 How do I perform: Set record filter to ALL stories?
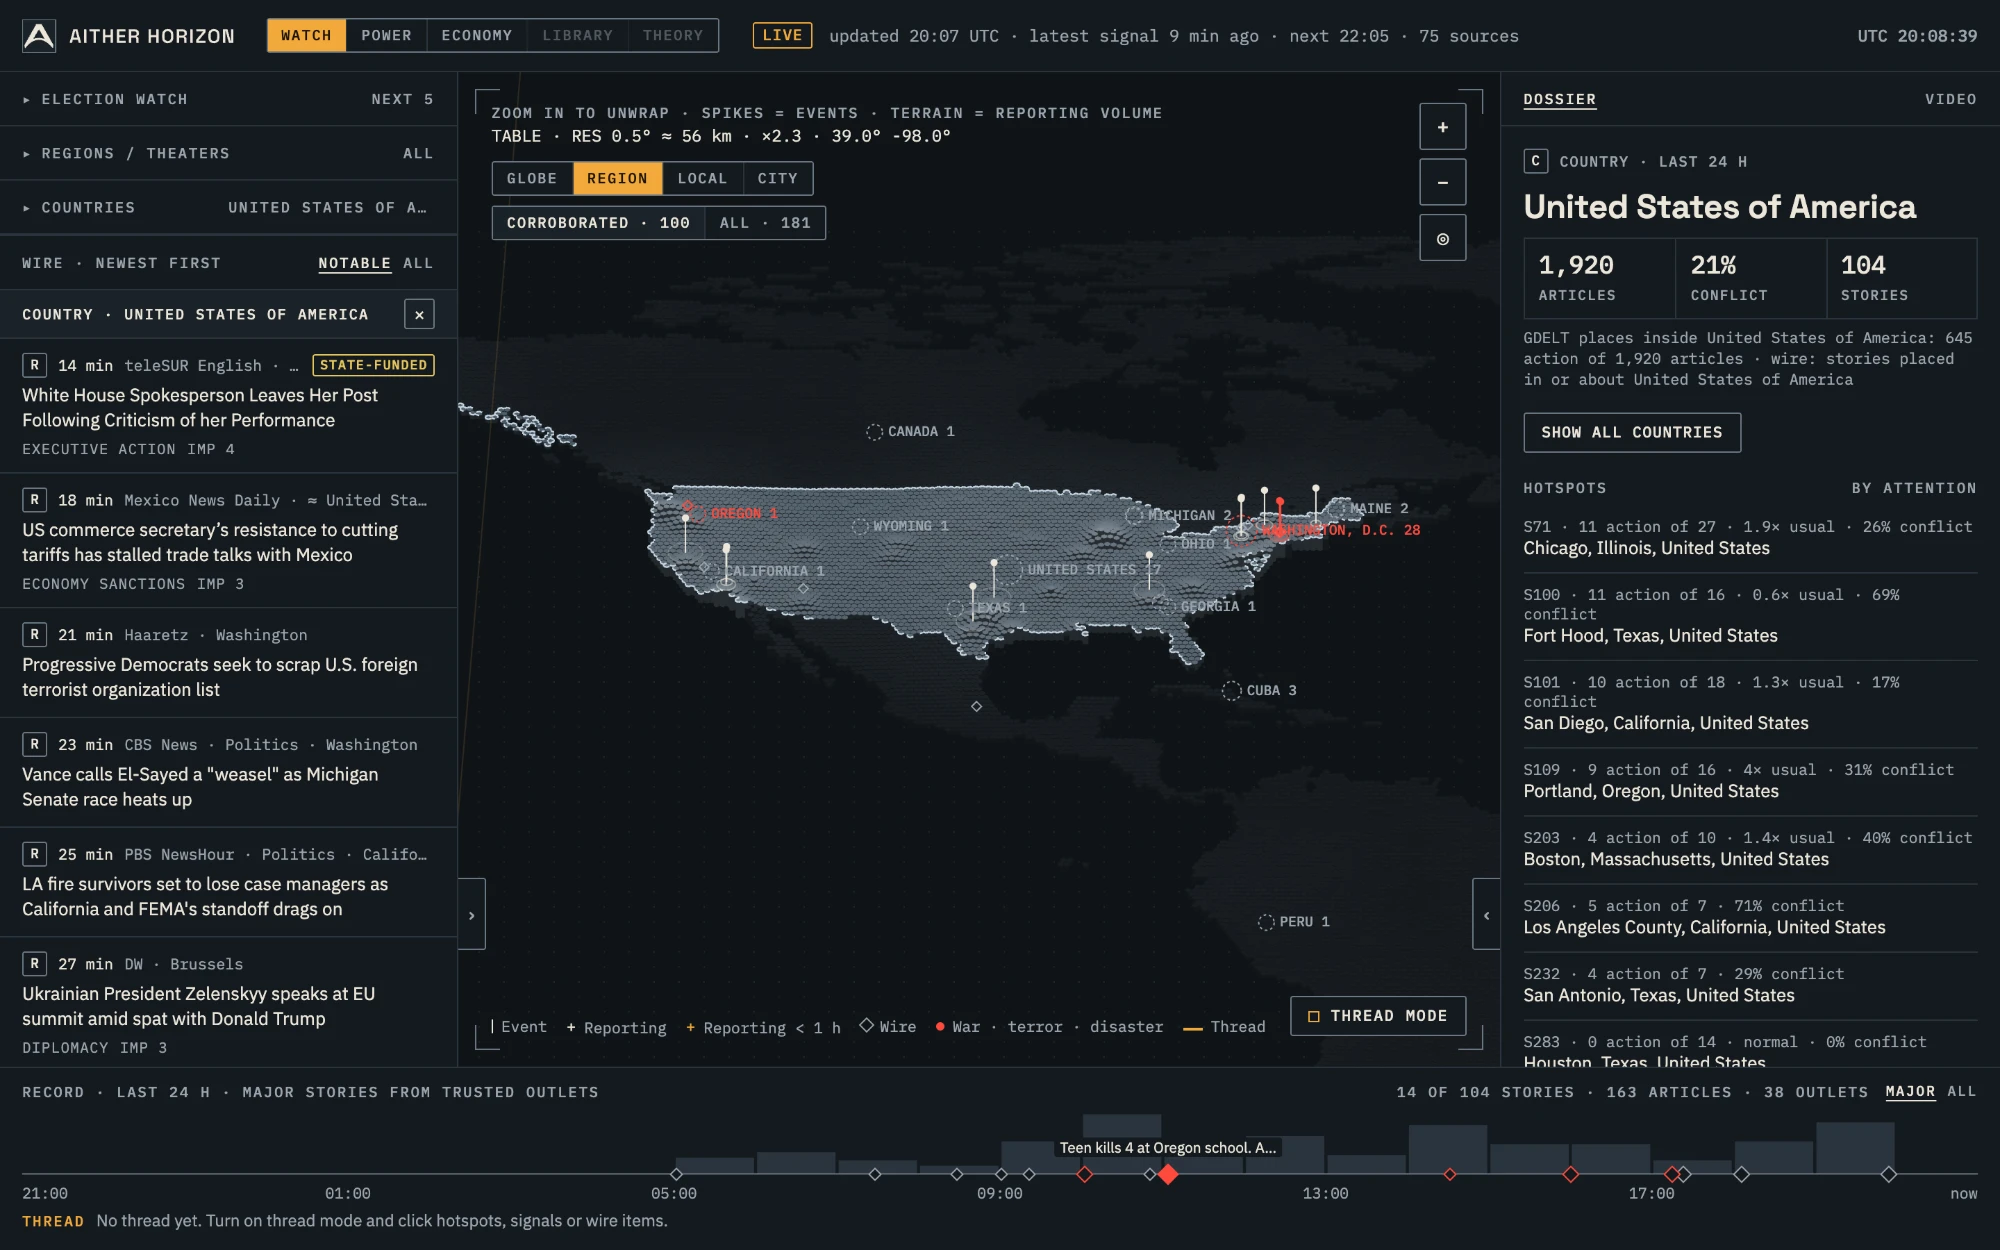click(1962, 1092)
